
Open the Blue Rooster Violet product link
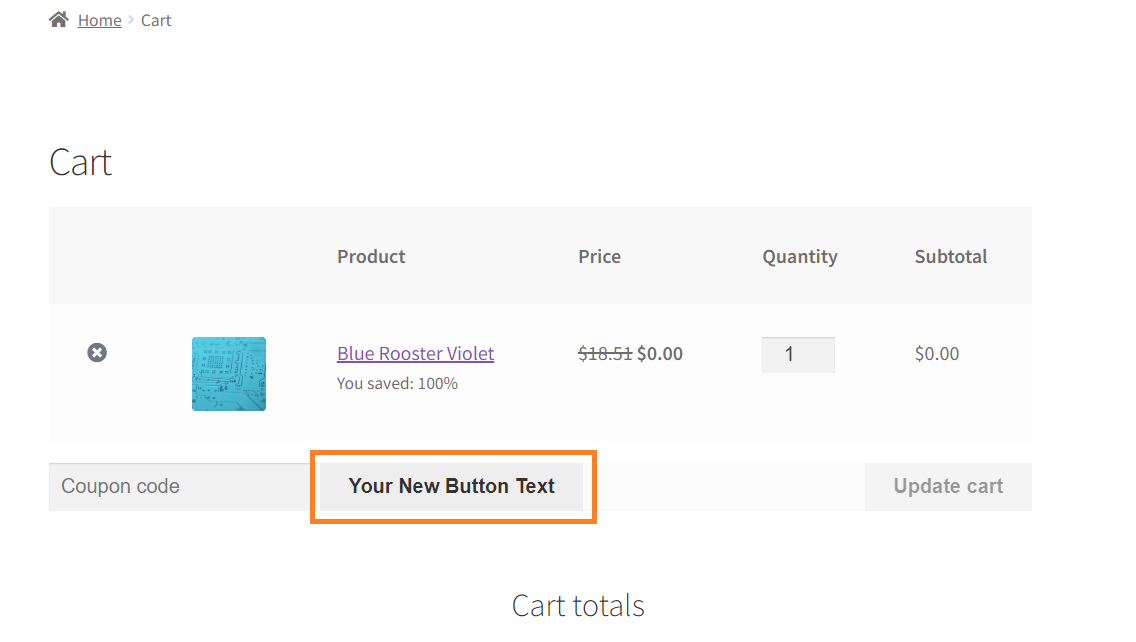(415, 354)
